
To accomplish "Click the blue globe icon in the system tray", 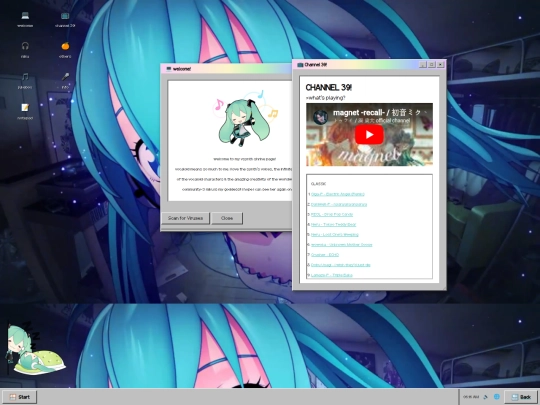I will coord(497,397).
